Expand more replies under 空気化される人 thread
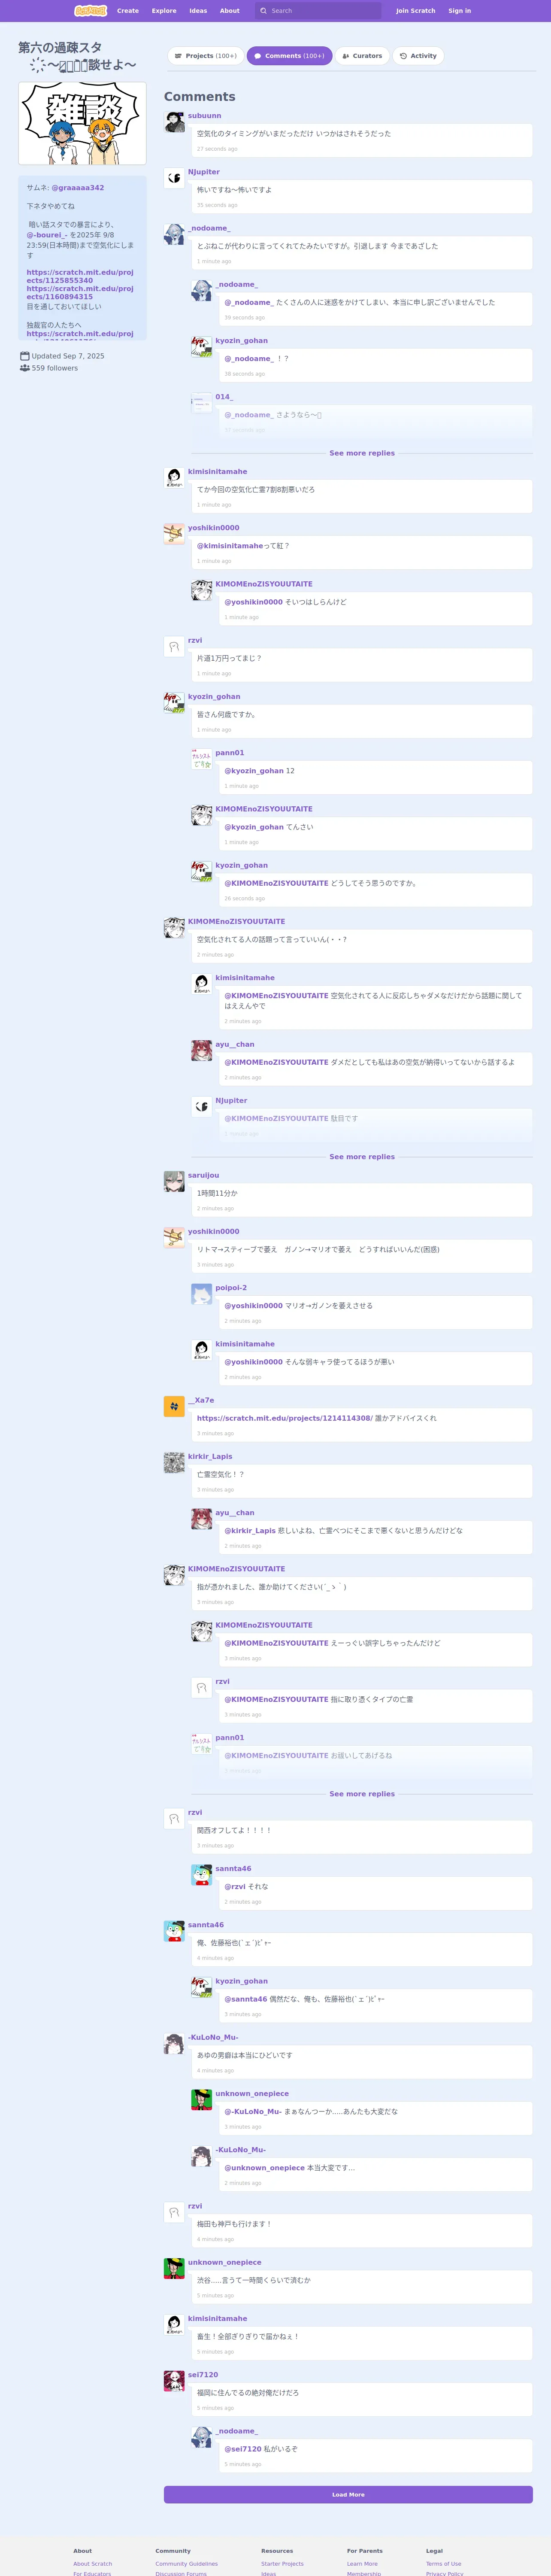551x2576 pixels. [x=362, y=1156]
